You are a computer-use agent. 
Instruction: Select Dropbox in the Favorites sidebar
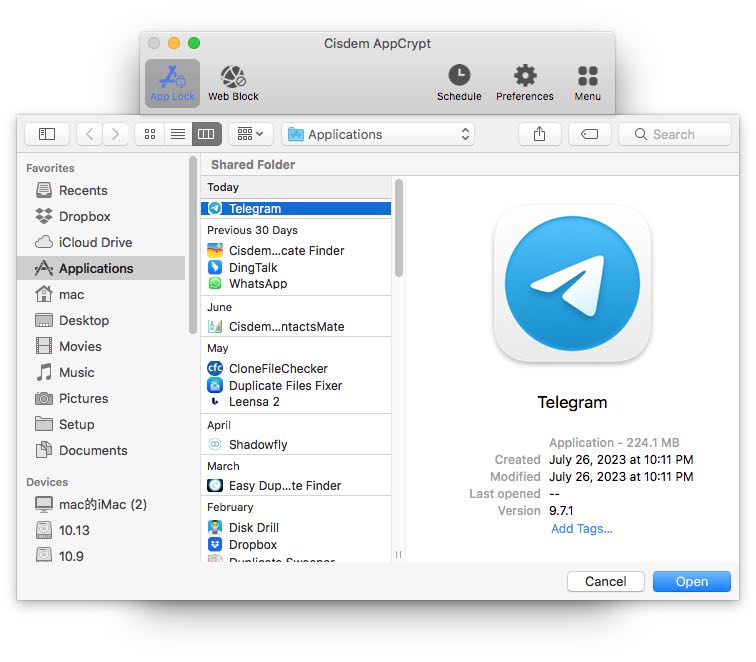(101, 216)
